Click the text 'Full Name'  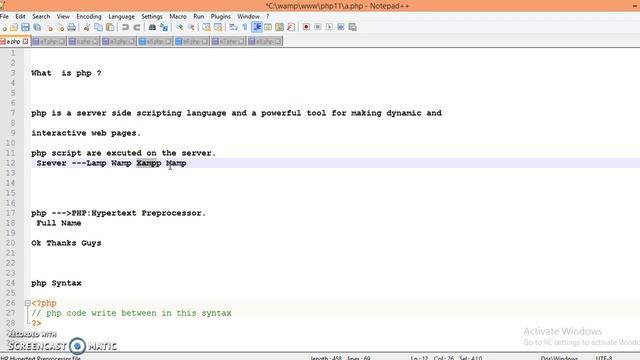click(59, 223)
